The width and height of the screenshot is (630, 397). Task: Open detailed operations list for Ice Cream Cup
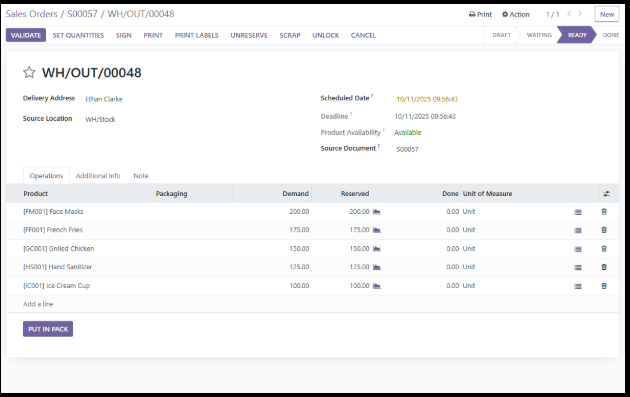point(578,286)
